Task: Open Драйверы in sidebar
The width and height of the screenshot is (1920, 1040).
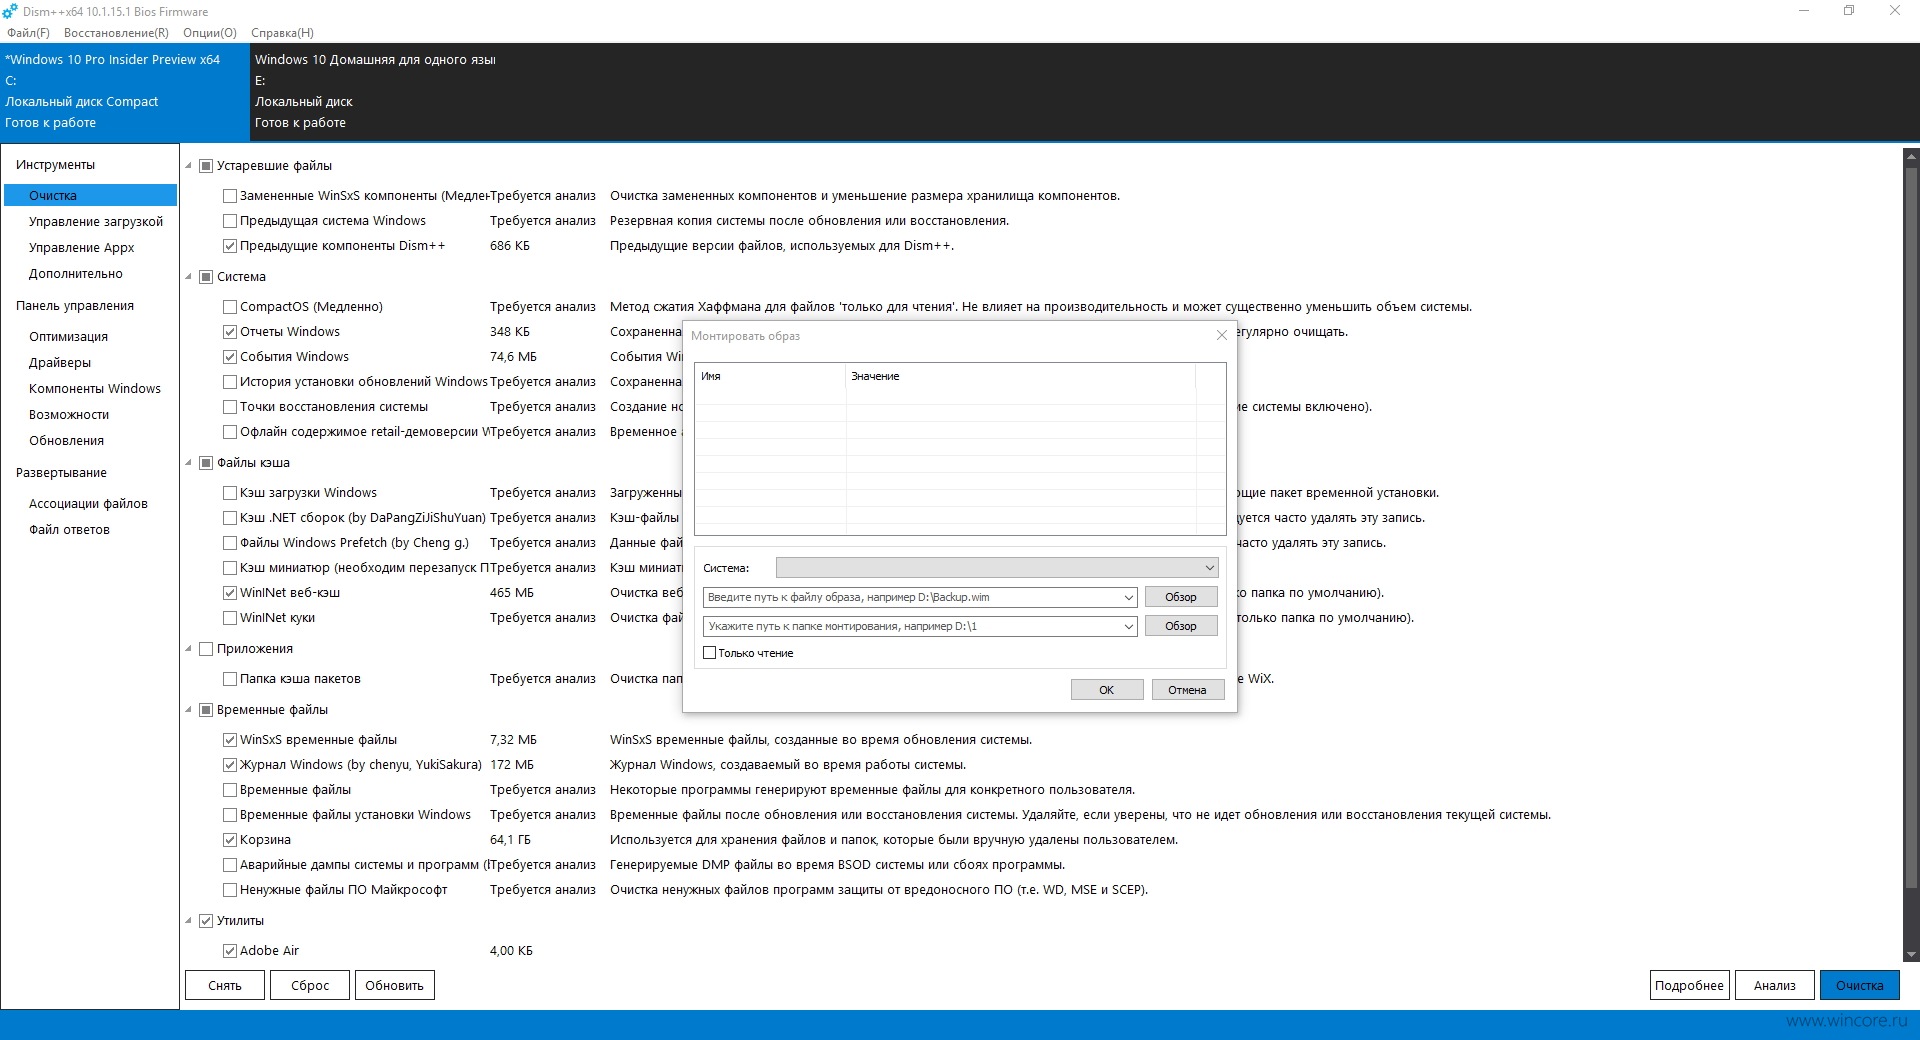Action: [60, 363]
